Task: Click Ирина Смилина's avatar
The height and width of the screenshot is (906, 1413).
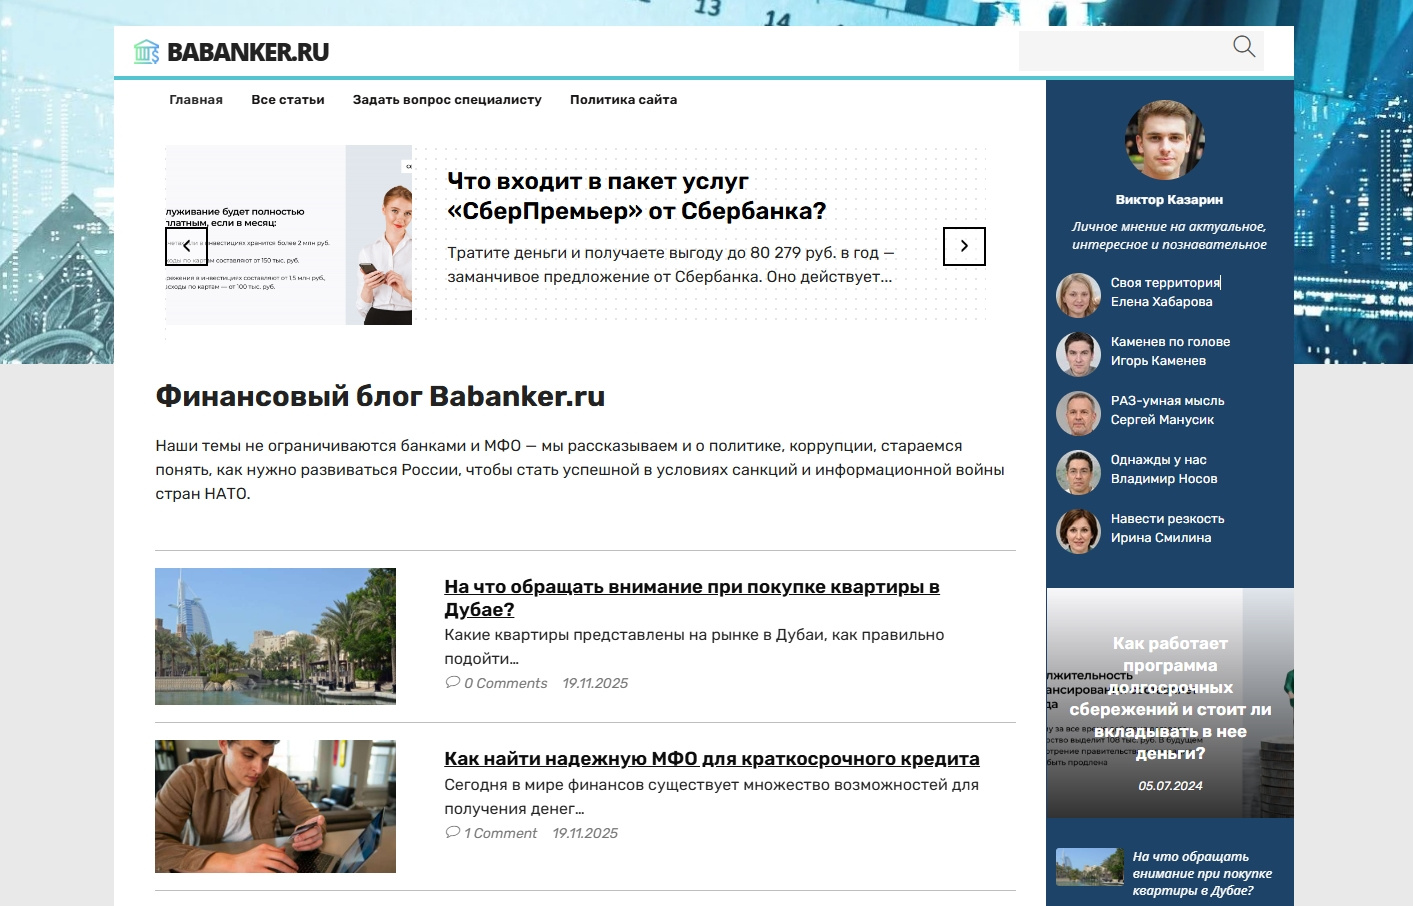Action: click(x=1079, y=531)
